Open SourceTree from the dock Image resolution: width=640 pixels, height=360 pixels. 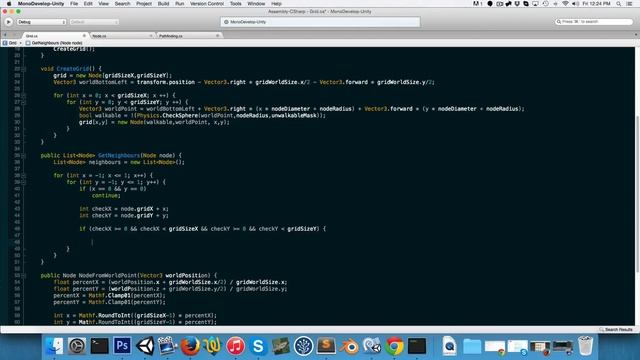(303, 346)
